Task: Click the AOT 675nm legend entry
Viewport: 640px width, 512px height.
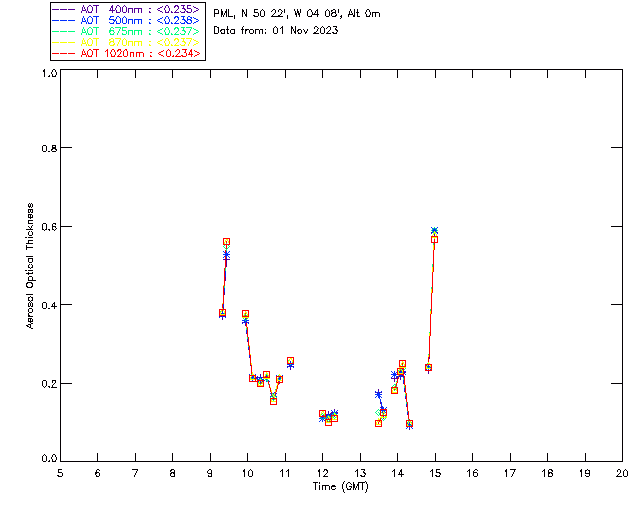Action: pos(127,31)
